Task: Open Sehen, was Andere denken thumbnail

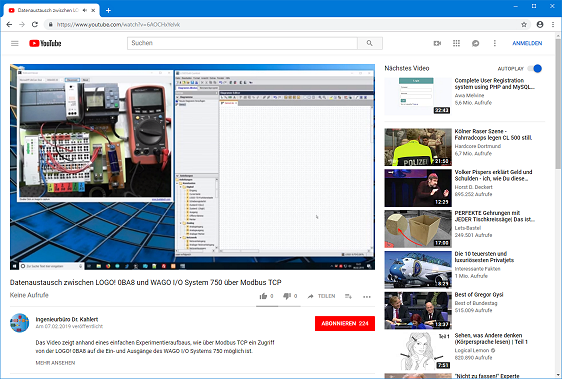Action: pyautogui.click(x=418, y=351)
